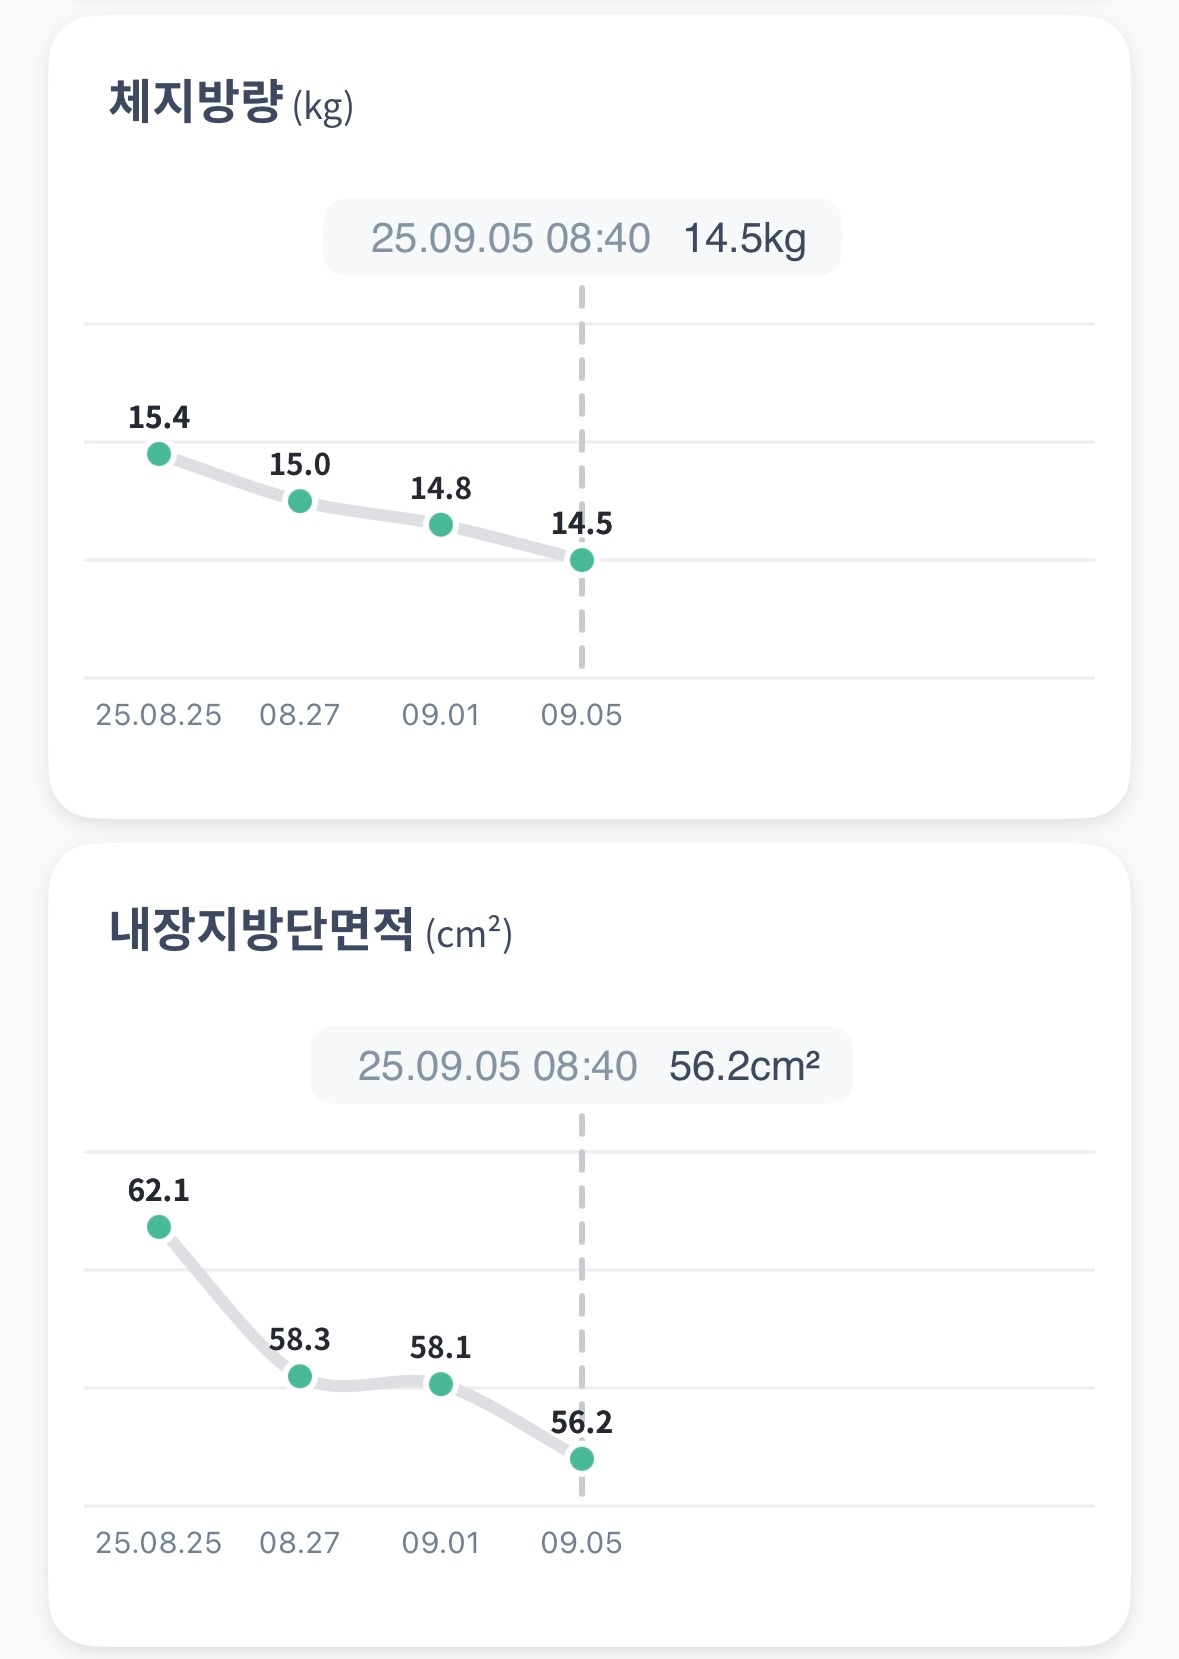Tap 09.01 date label in 내장지방단면적 chart
Image resolution: width=1179 pixels, height=1659 pixels.
(x=441, y=1543)
